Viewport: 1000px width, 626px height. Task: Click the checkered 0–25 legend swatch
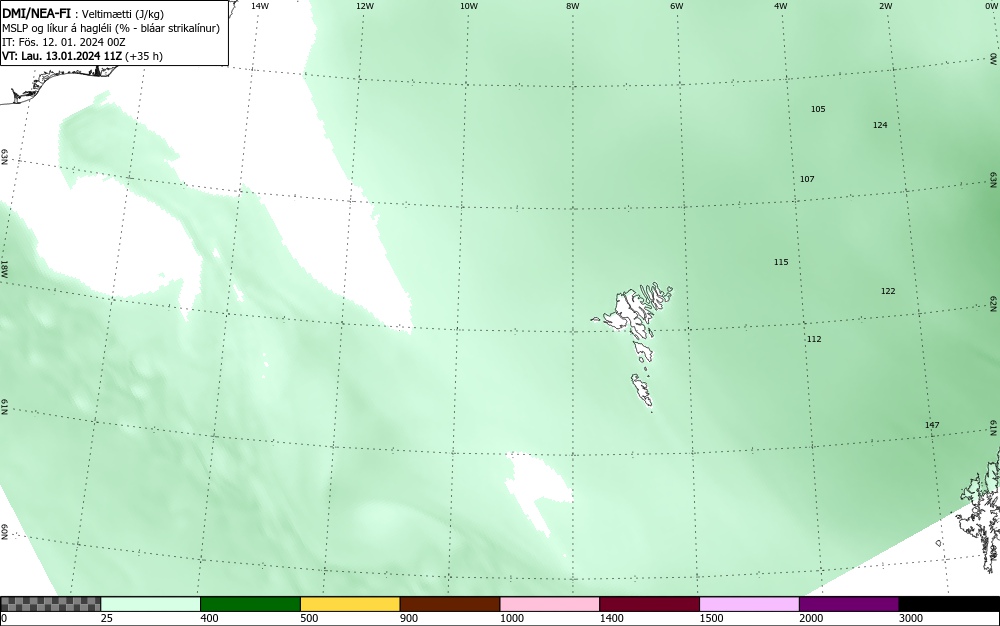tap(50, 604)
